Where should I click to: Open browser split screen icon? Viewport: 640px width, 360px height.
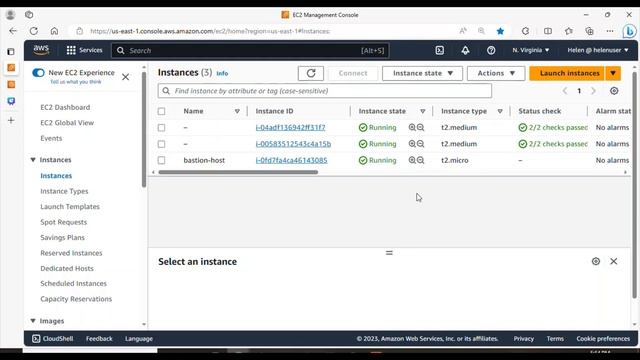point(548,31)
